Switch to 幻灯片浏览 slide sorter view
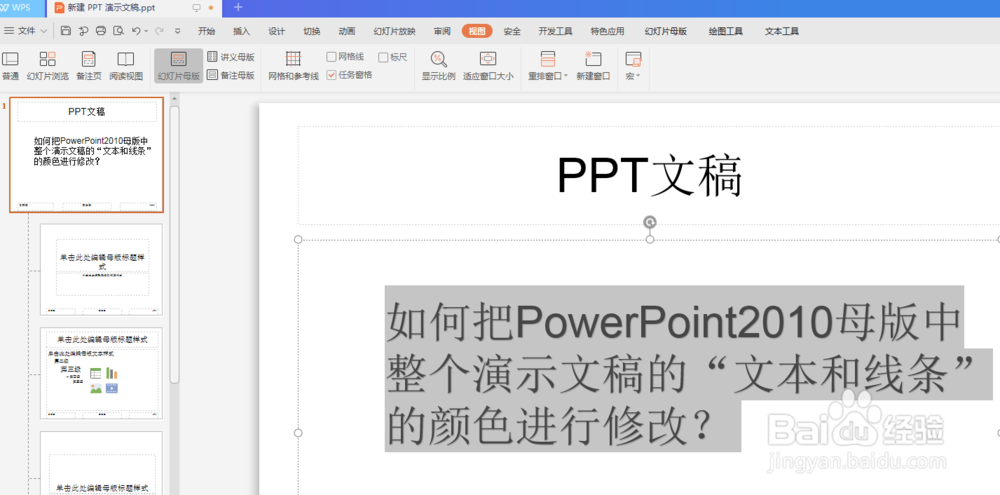 click(48, 66)
